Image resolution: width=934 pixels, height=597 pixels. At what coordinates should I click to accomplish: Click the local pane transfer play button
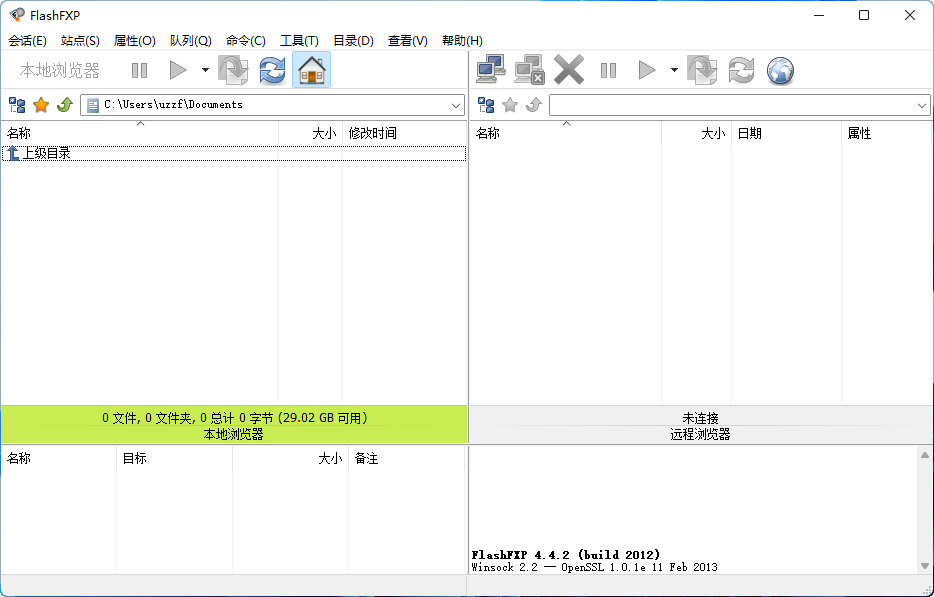[x=178, y=70]
